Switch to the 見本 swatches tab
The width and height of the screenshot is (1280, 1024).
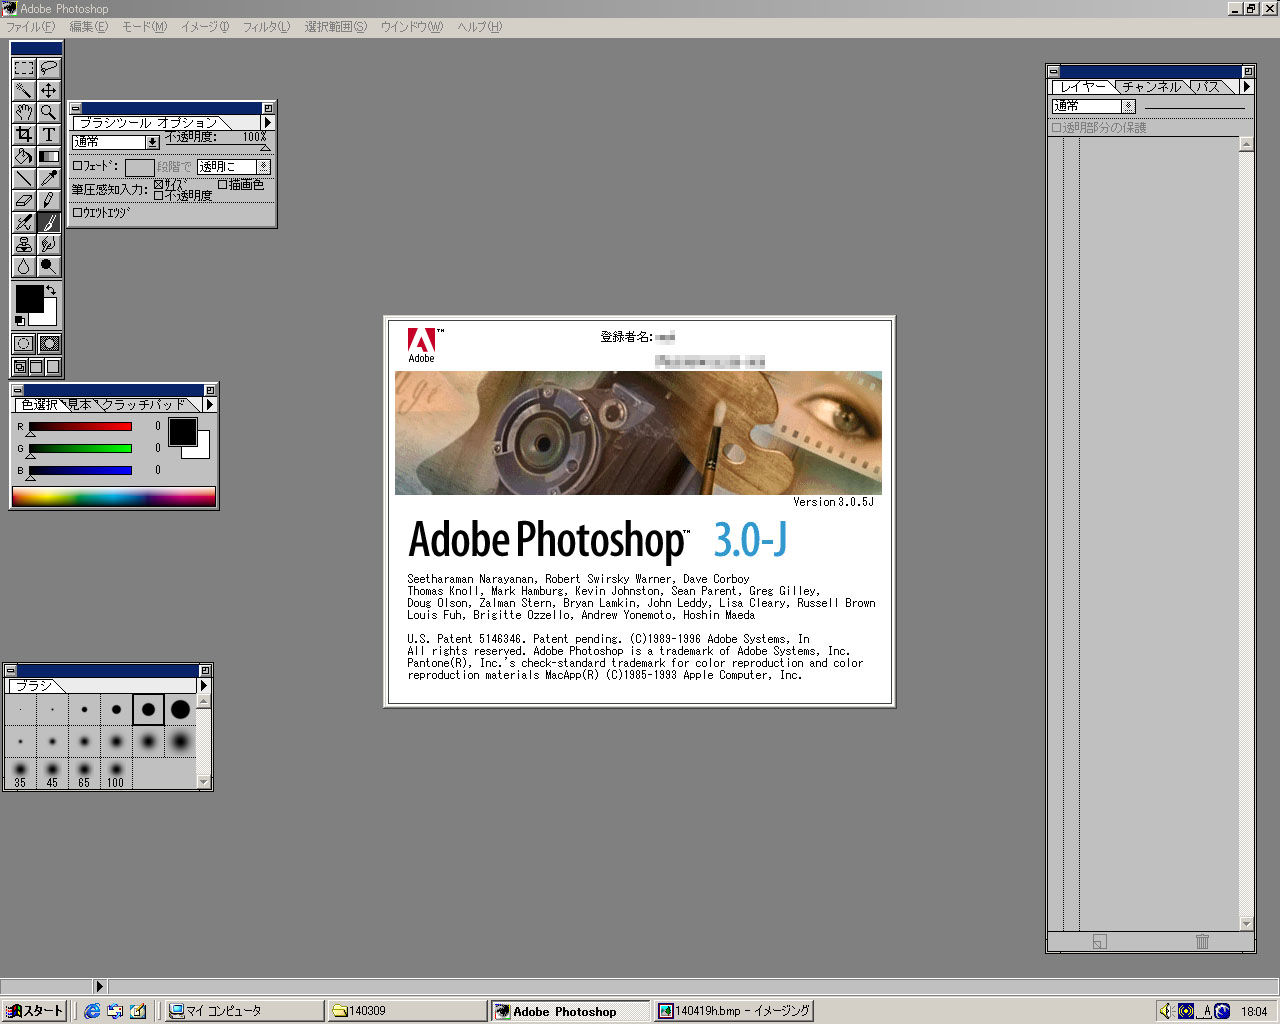(80, 405)
